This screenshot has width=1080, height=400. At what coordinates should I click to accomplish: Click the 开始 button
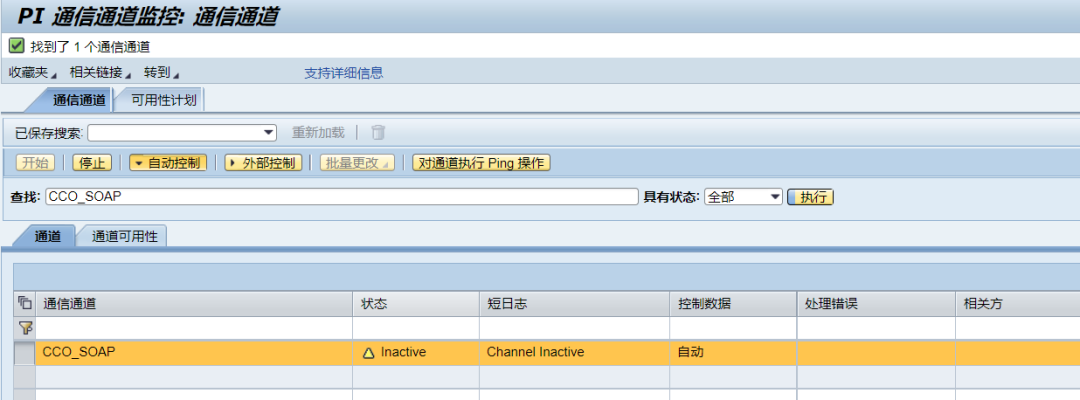click(x=35, y=163)
